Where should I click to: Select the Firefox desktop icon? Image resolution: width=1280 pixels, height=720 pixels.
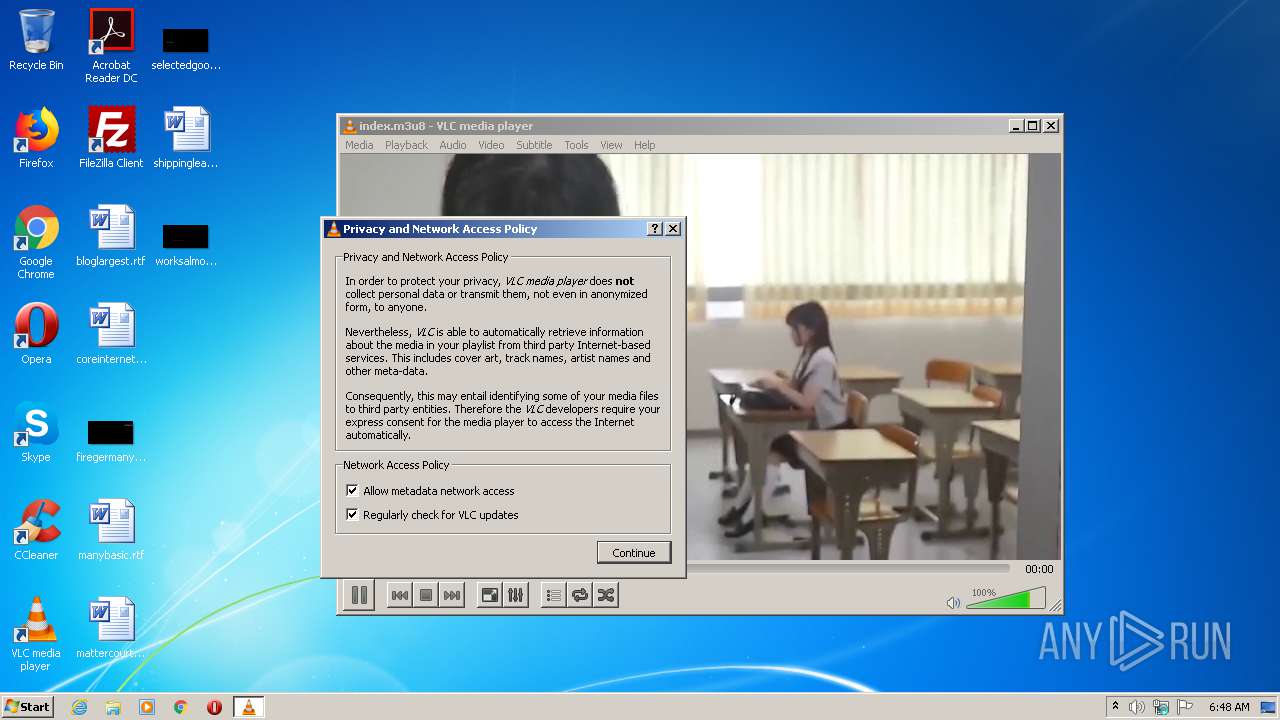36,138
